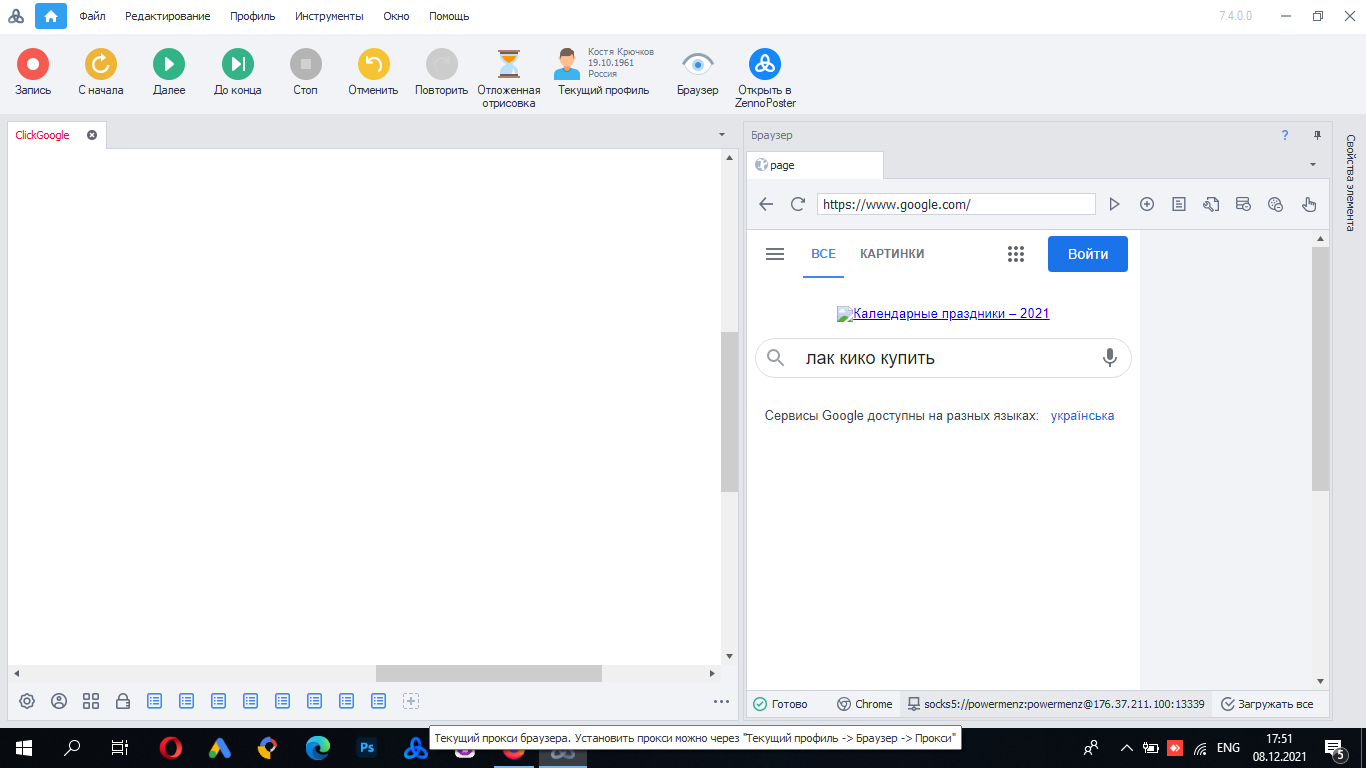Click Открыть в ZennoPoster icon
The height and width of the screenshot is (768, 1366).
point(765,65)
